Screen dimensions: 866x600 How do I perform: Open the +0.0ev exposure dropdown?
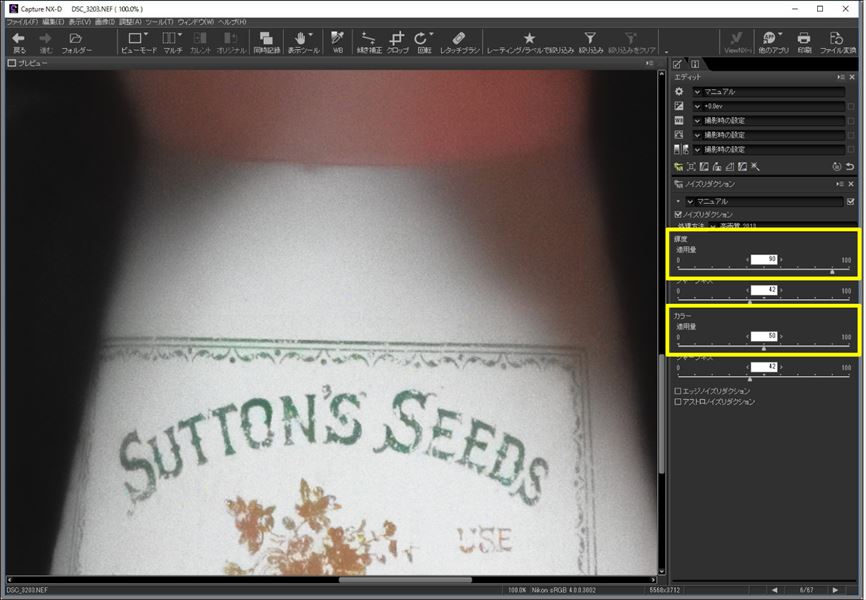(769, 106)
